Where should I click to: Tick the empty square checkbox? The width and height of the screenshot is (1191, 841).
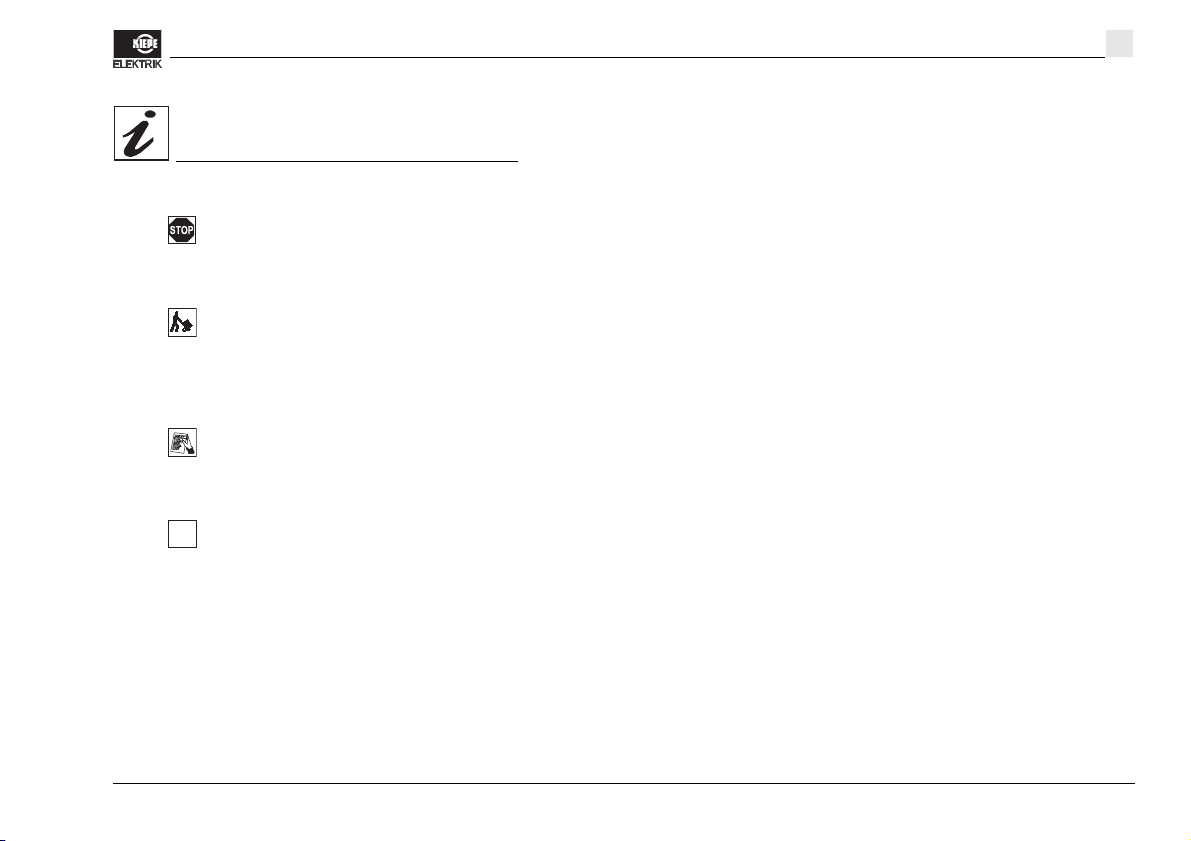[182, 534]
